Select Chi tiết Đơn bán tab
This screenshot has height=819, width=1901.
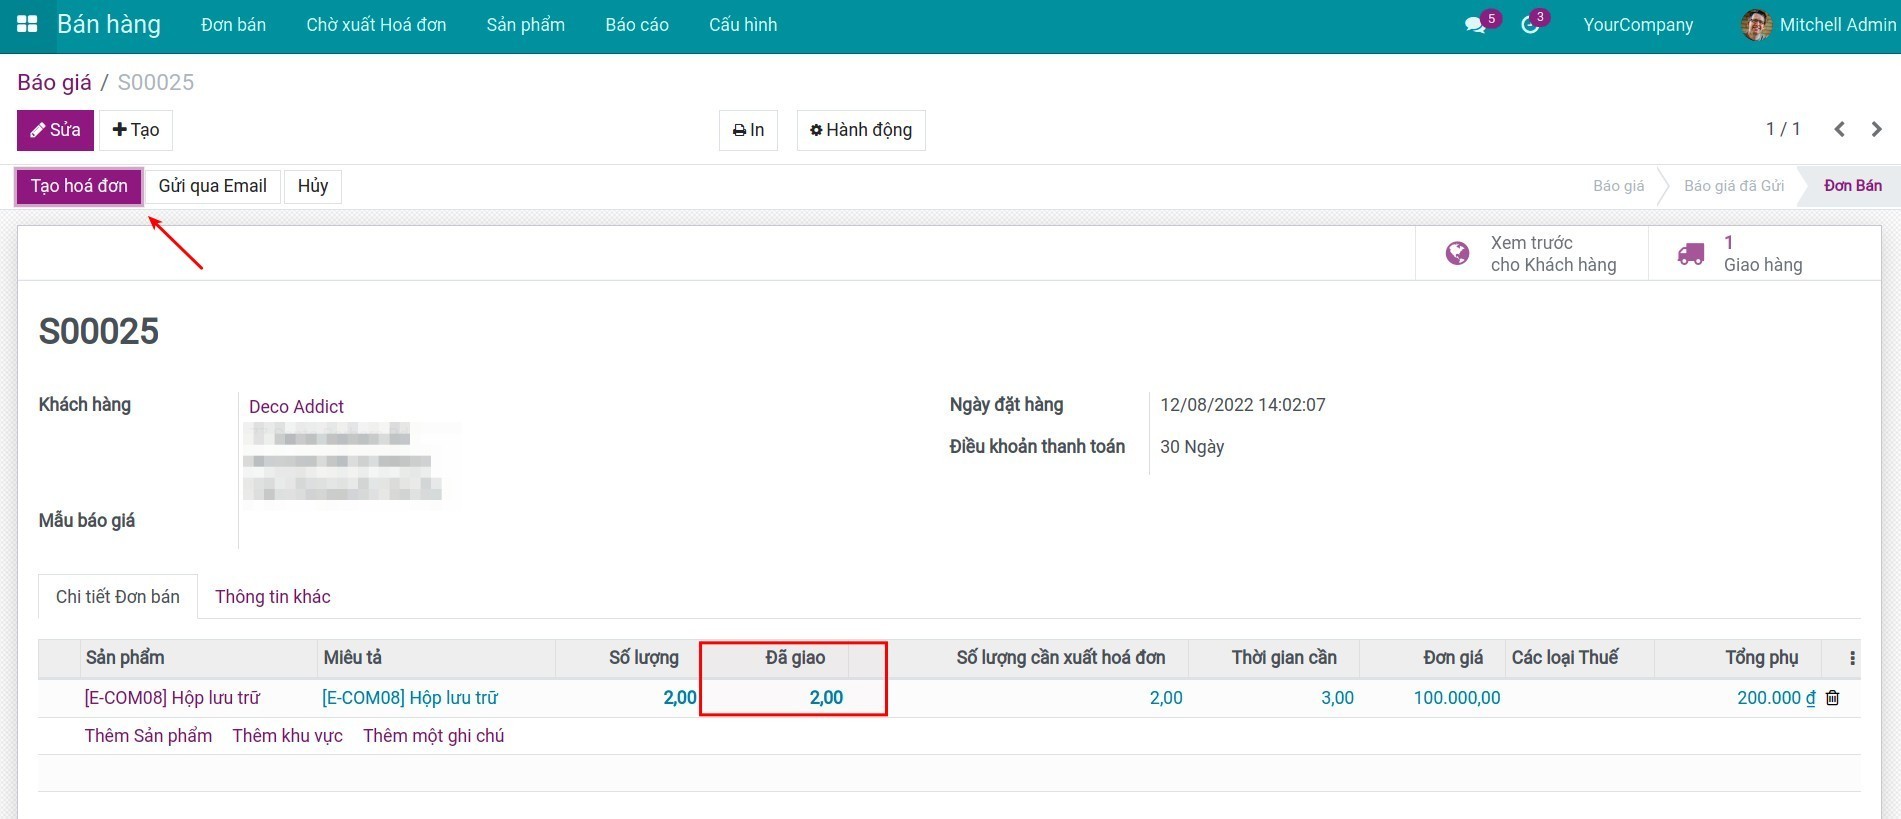pos(118,597)
